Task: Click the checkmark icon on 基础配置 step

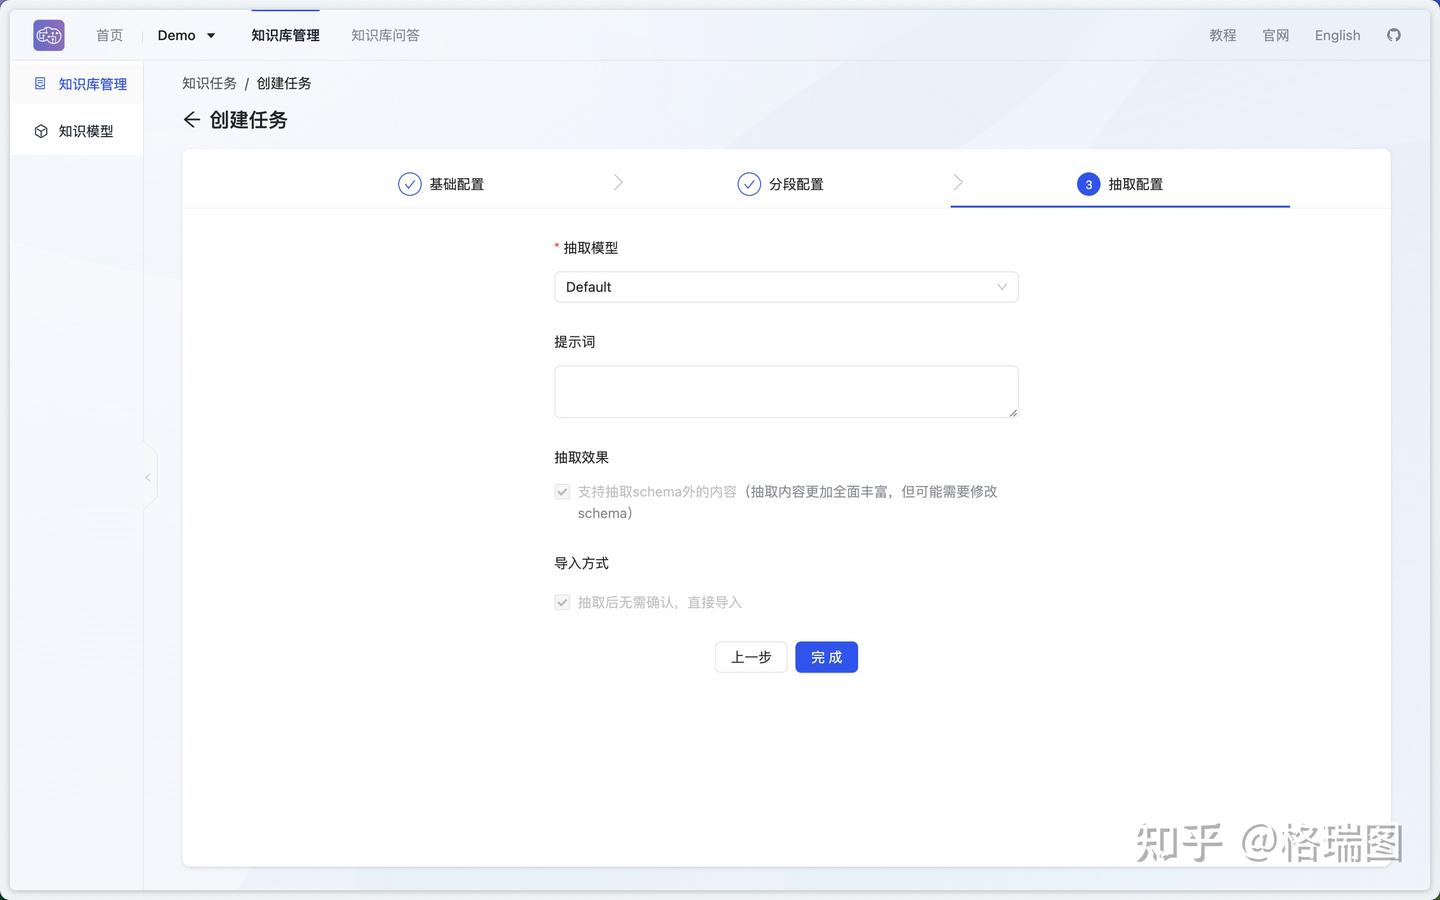Action: (x=409, y=184)
